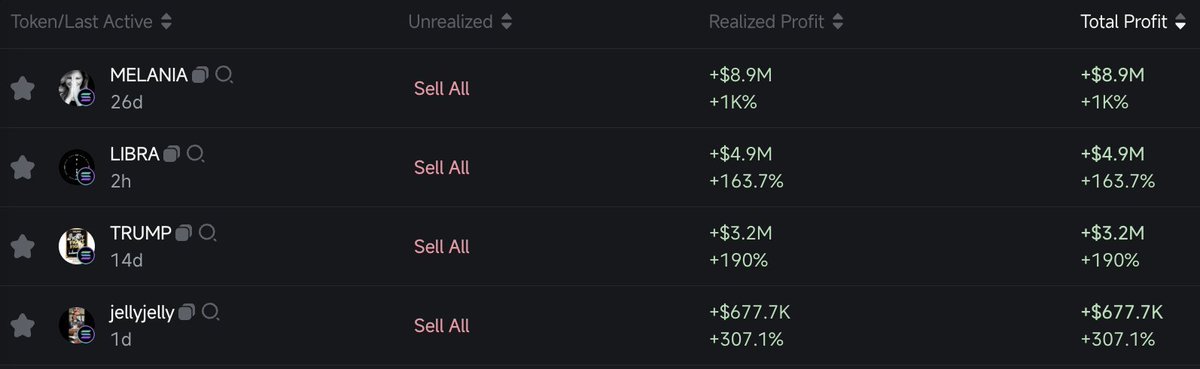This screenshot has height=369, width=1200.
Task: Toggle favorite star on jellyjelly row
Action: click(22, 325)
